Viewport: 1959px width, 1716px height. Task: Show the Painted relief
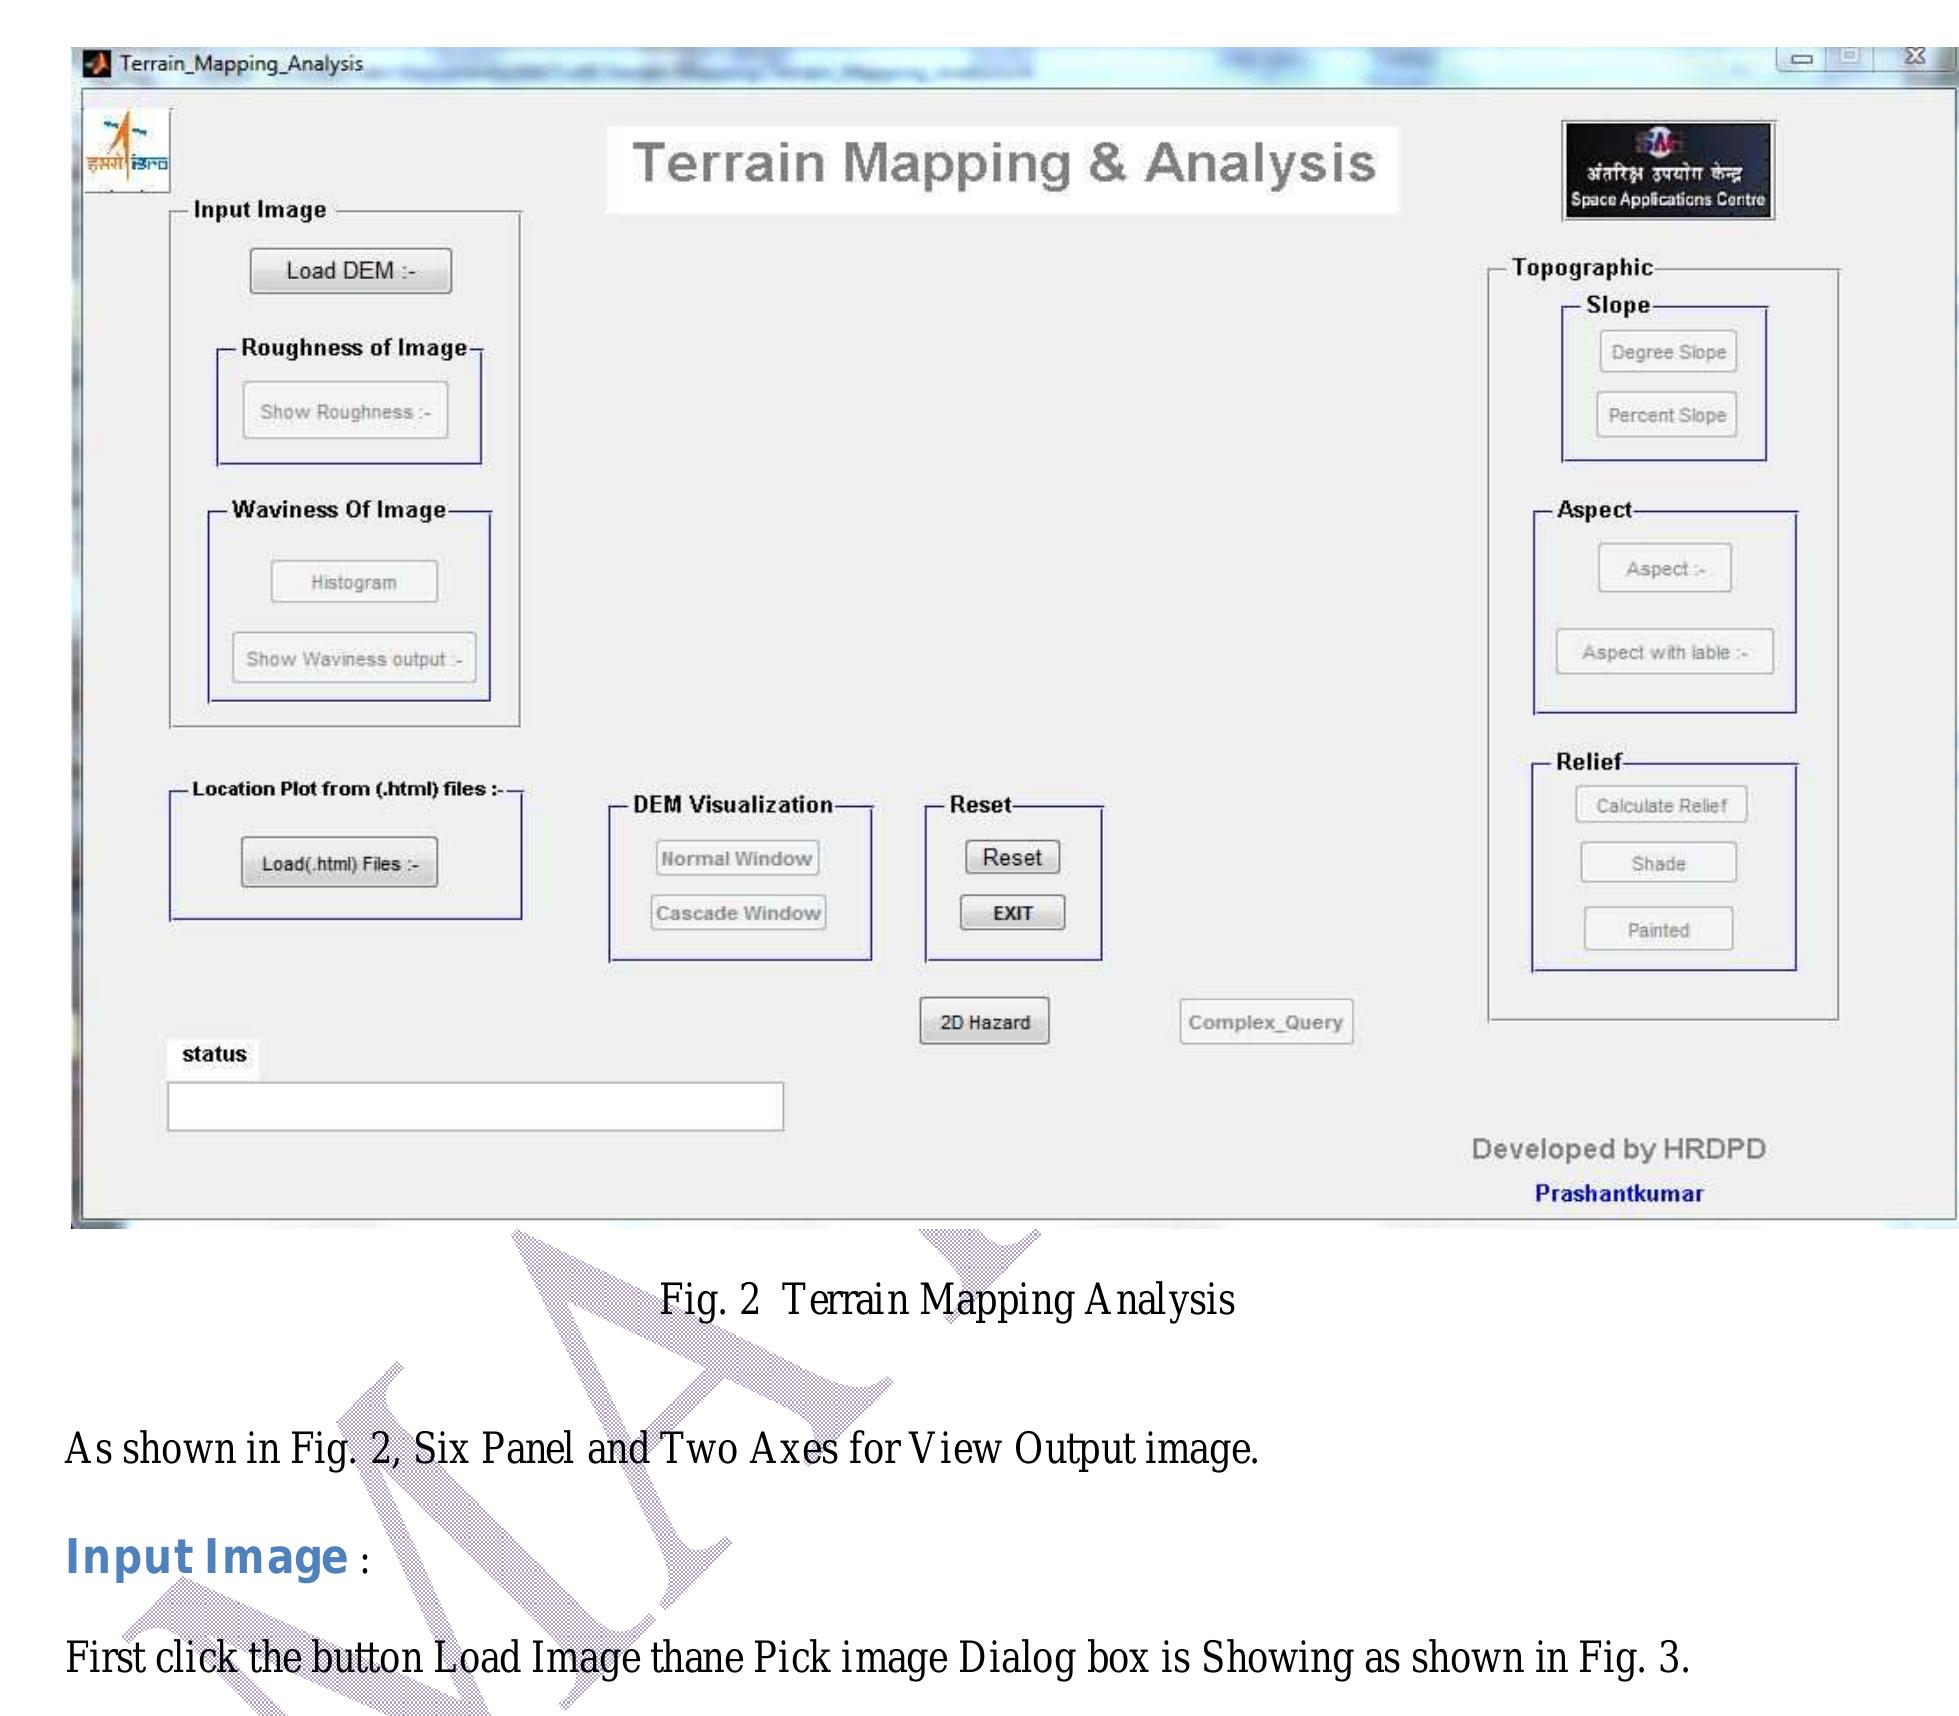[1658, 929]
